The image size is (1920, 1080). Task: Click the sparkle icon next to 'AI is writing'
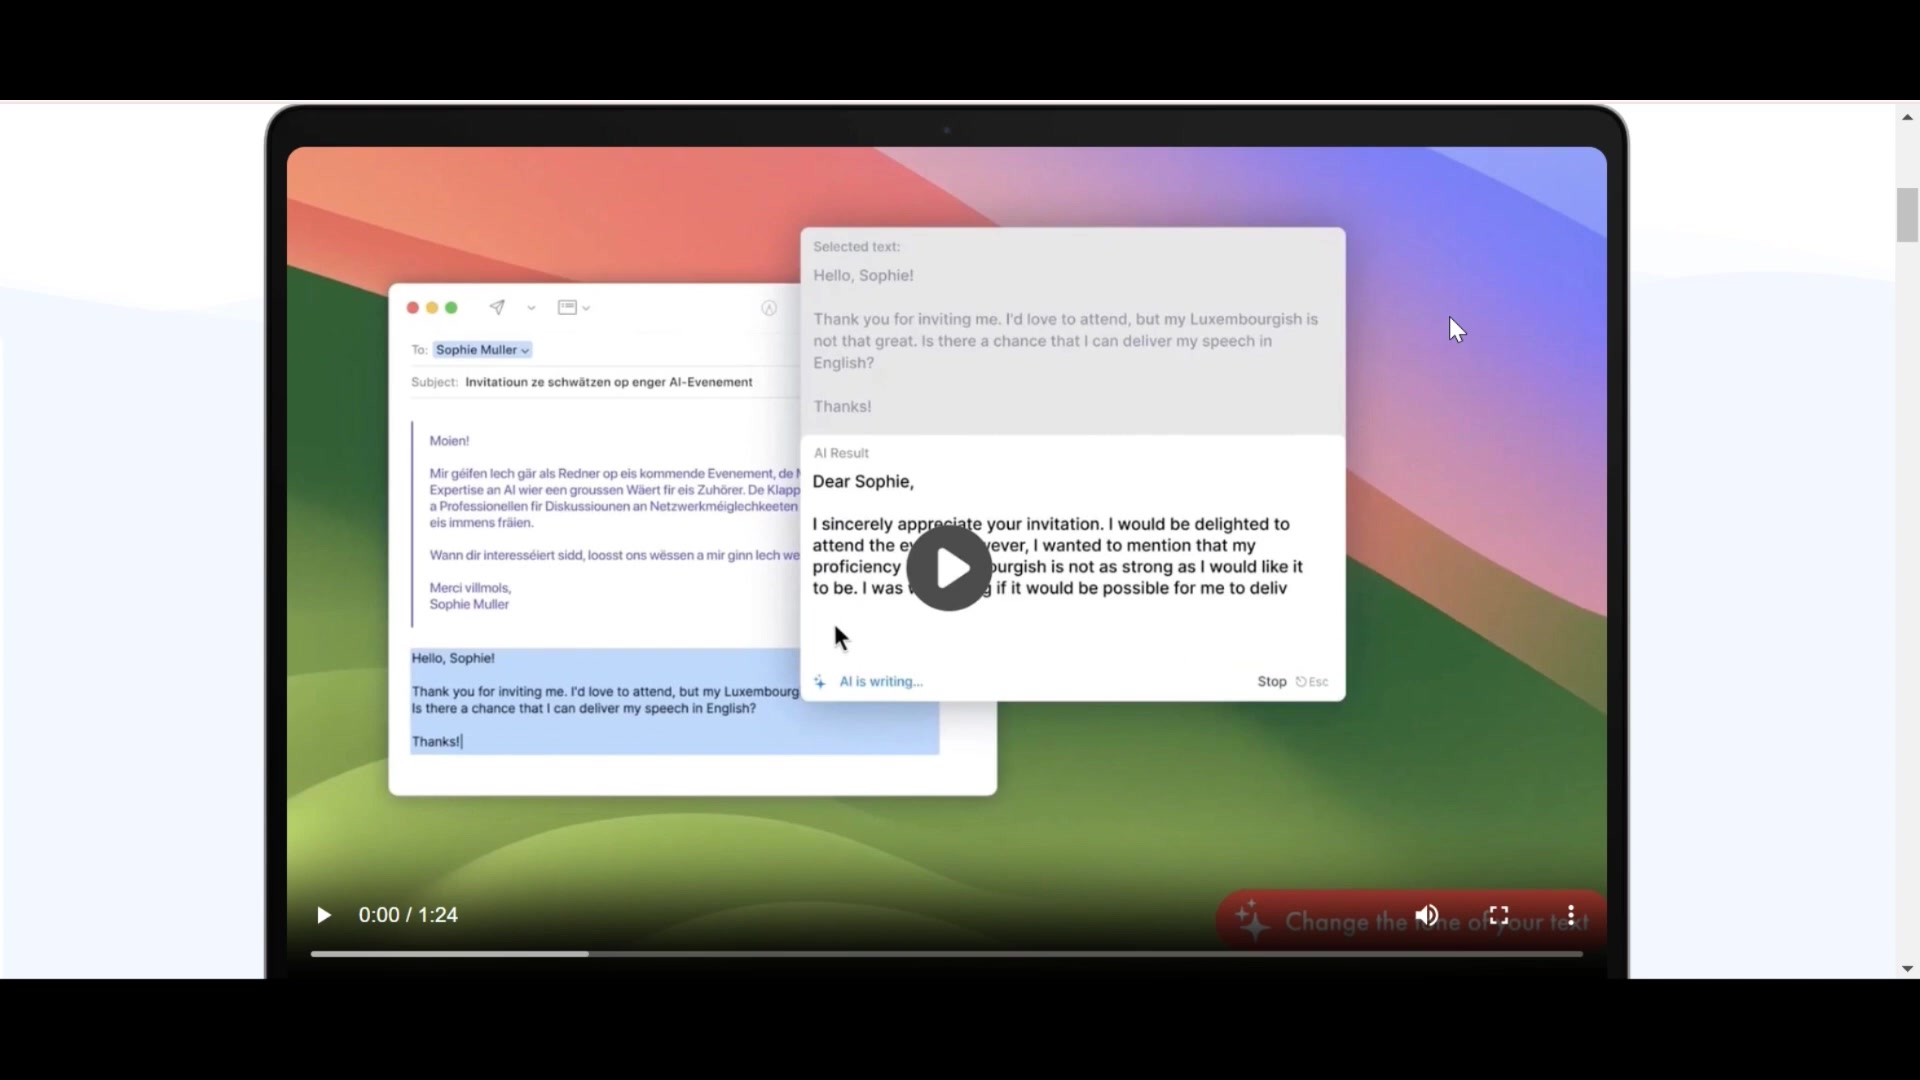point(820,681)
